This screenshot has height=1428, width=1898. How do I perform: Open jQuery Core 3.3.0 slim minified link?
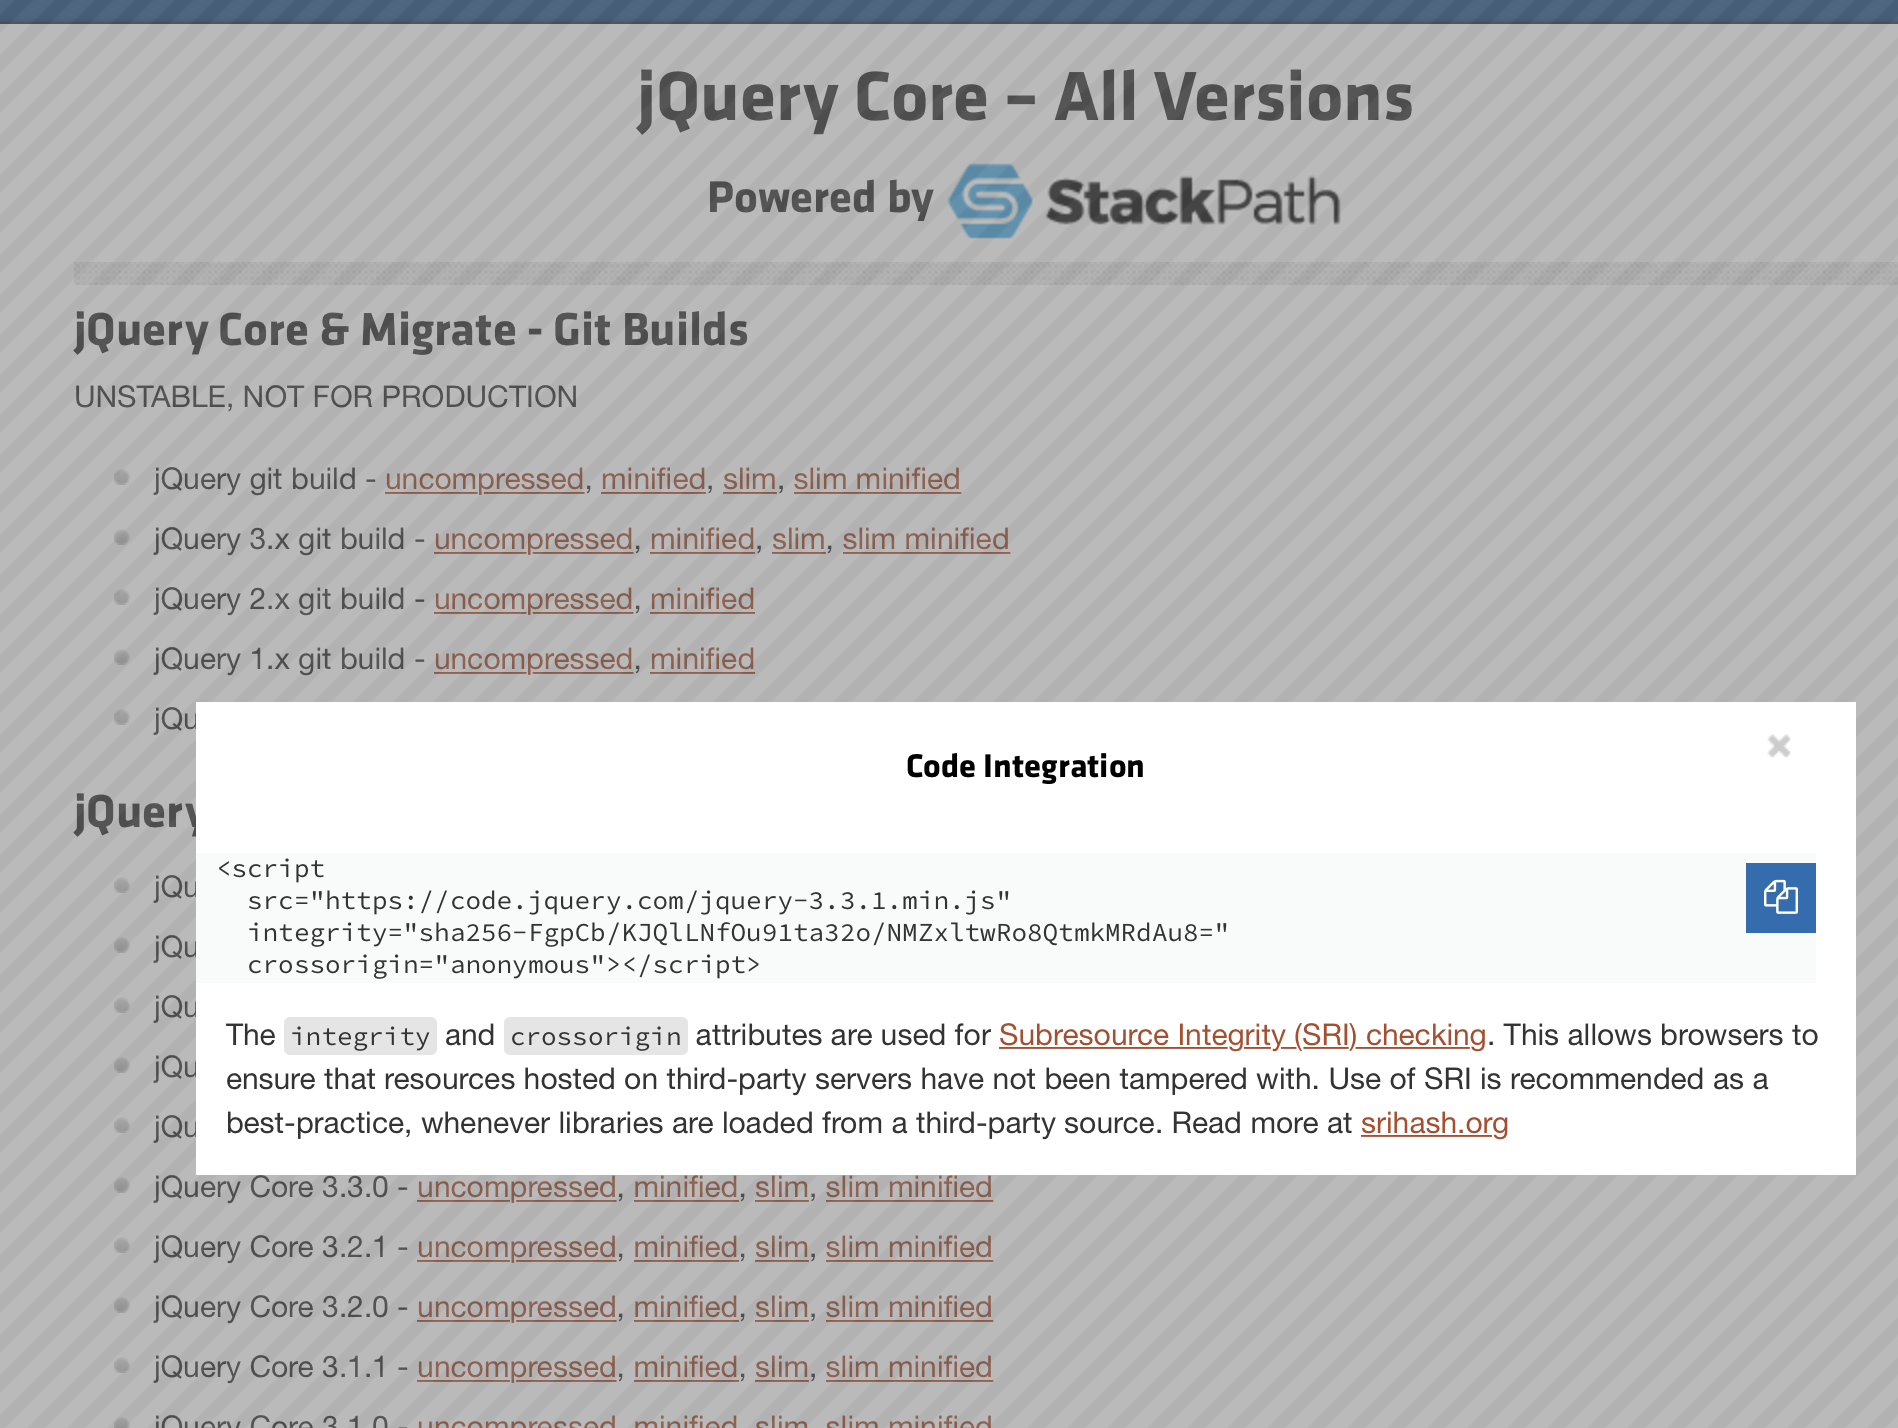(x=908, y=1187)
